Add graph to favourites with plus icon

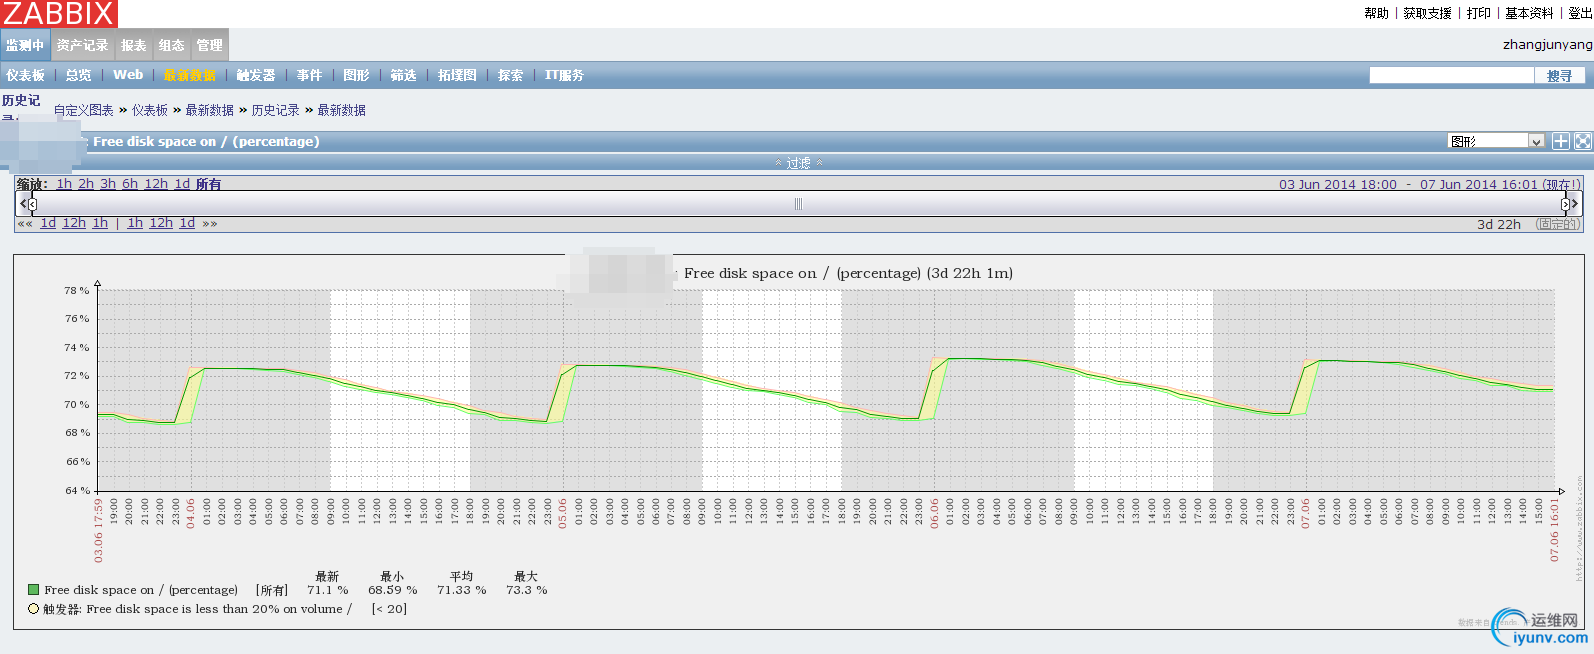[x=1560, y=141]
